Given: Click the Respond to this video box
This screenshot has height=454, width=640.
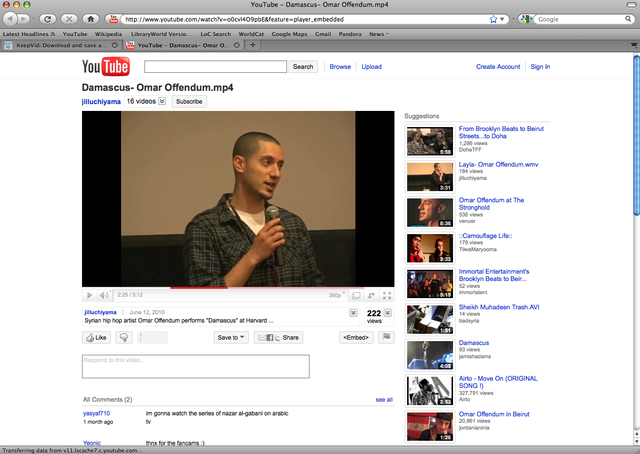Looking at the screenshot, I should (196, 366).
